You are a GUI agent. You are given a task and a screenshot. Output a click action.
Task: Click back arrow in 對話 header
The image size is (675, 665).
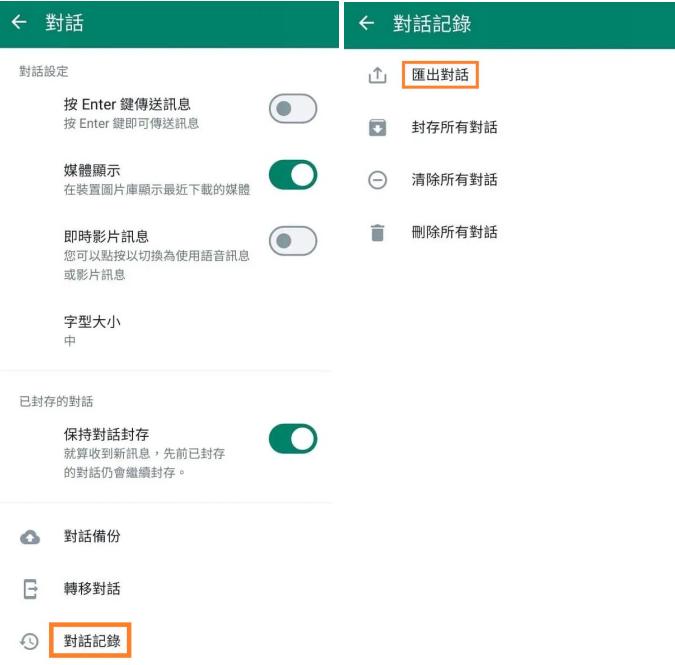pyautogui.click(x=19, y=23)
